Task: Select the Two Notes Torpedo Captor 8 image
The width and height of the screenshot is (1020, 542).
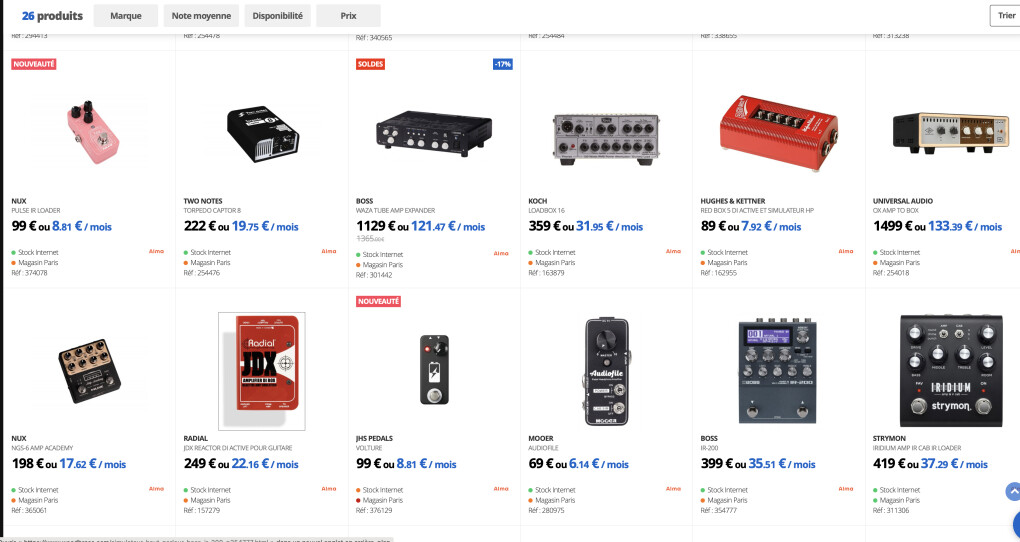Action: click(262, 134)
